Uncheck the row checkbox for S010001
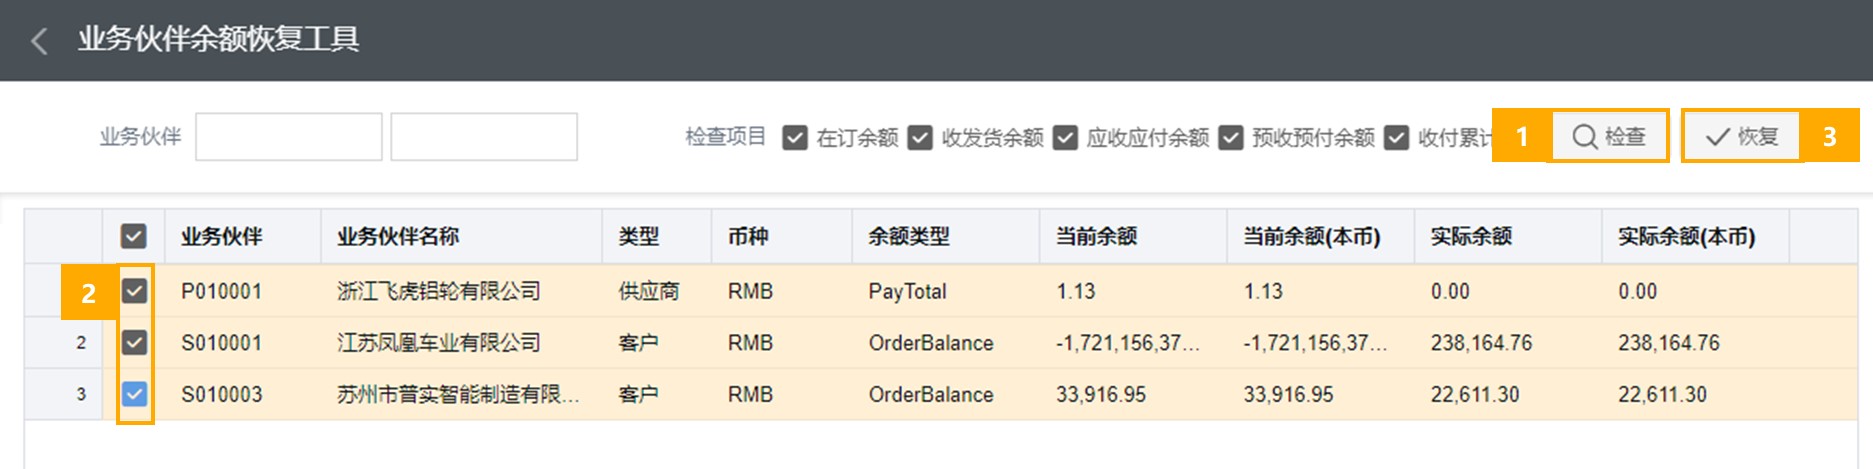This screenshot has width=1873, height=469. tap(134, 343)
